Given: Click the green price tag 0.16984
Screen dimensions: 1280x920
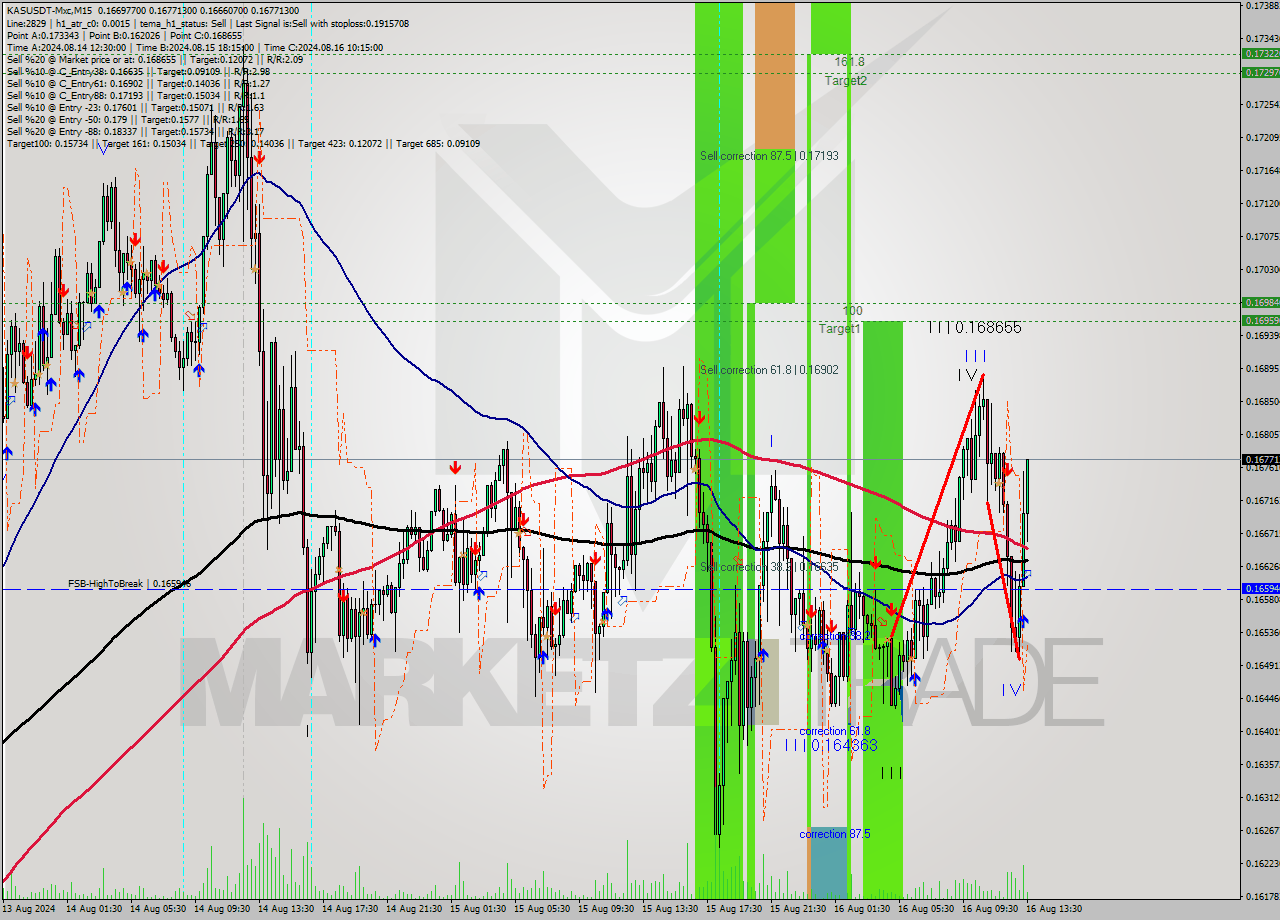Looking at the screenshot, I should coord(1260,302).
